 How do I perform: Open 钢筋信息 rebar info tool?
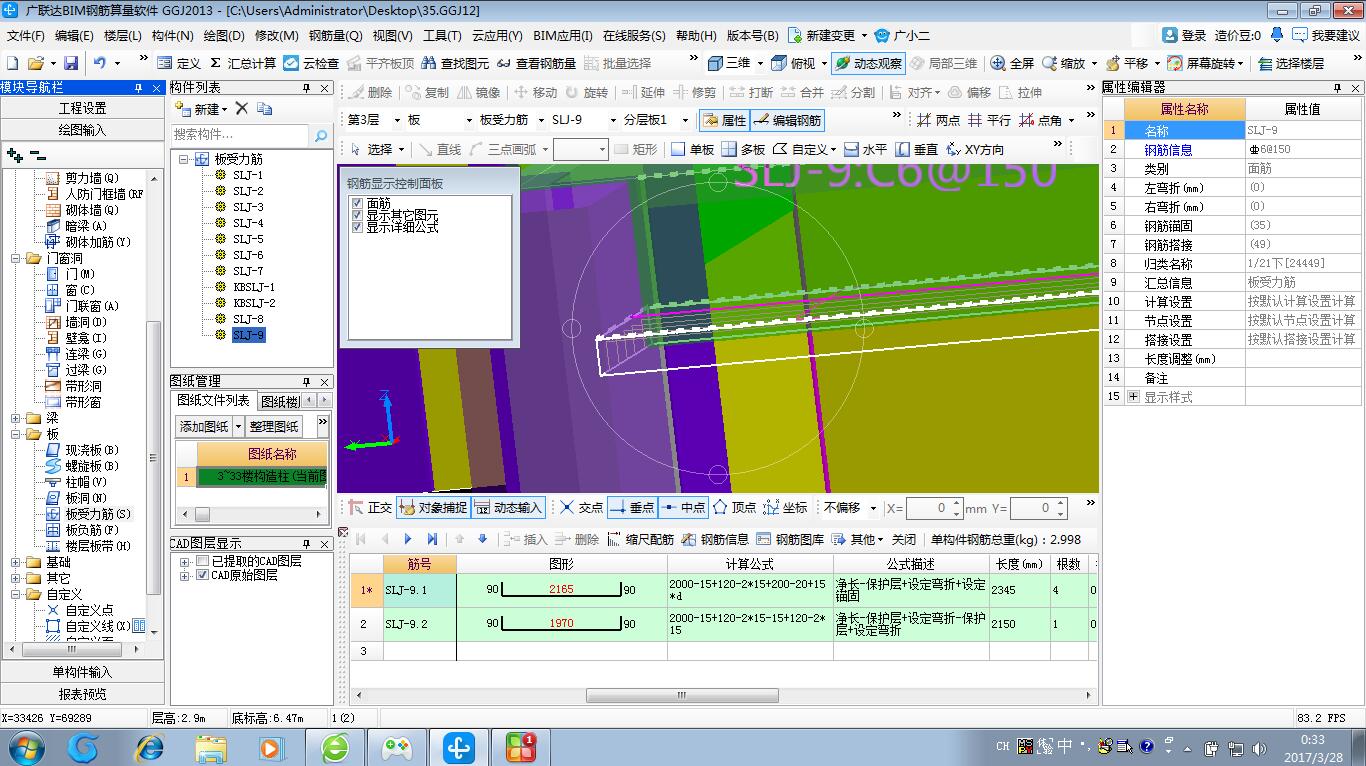tap(715, 539)
